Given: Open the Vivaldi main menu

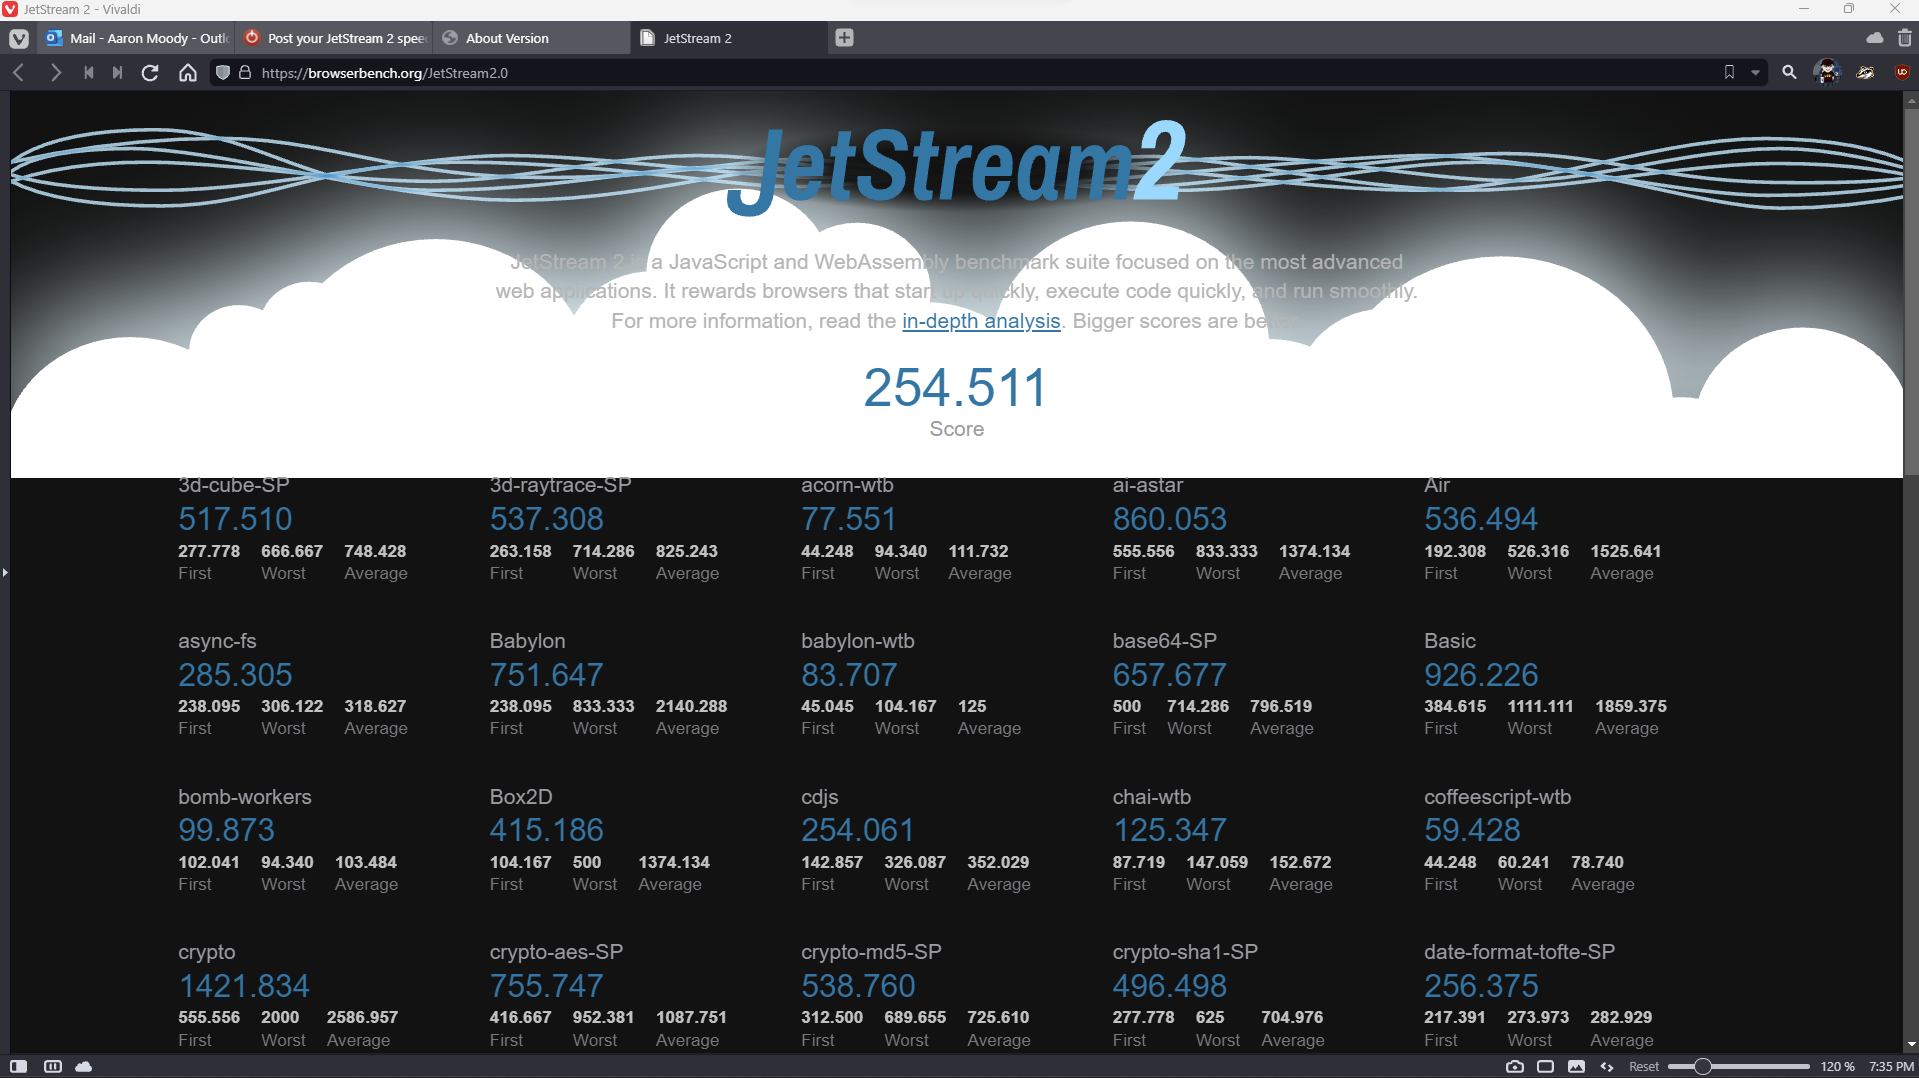Looking at the screenshot, I should 19,38.
